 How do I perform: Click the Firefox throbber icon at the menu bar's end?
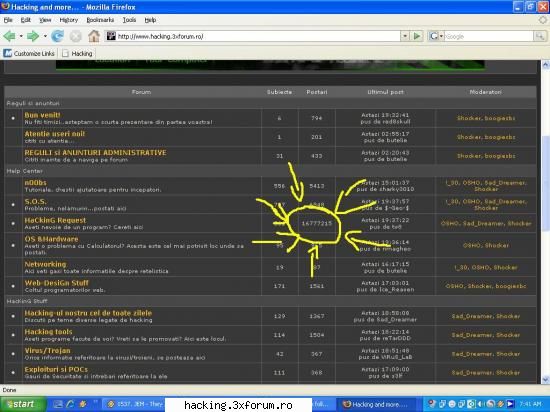[x=543, y=20]
